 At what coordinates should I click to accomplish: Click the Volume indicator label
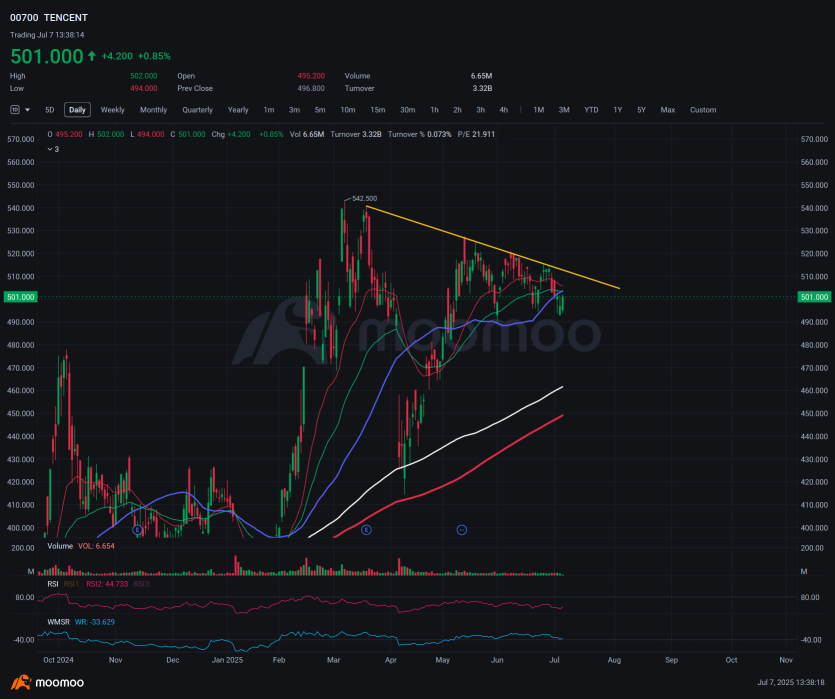(x=60, y=546)
